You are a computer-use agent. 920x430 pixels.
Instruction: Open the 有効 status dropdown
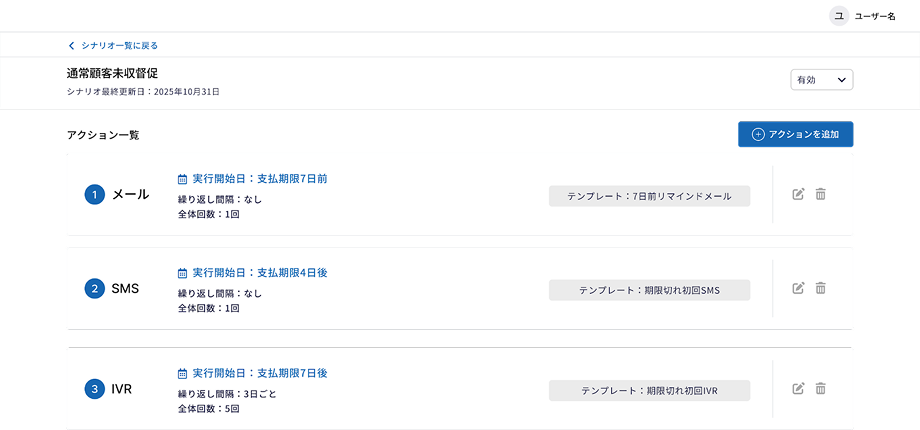[x=821, y=80]
